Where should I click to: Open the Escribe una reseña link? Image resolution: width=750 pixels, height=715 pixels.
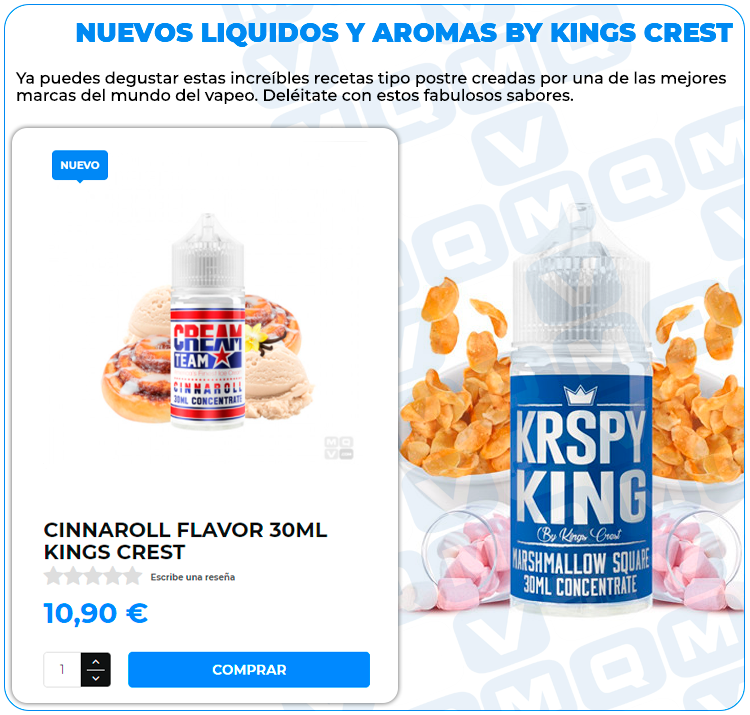tap(193, 577)
